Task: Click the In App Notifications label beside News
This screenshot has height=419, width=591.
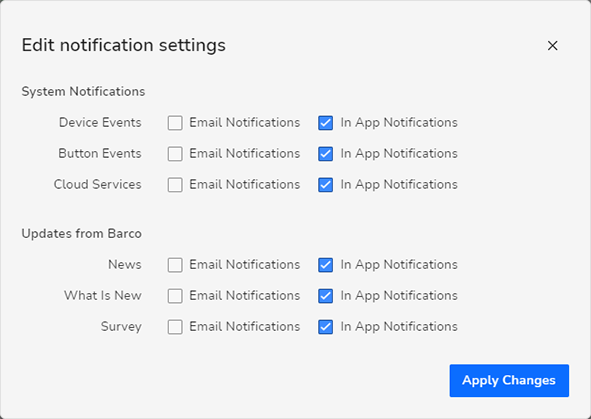Action: (x=399, y=265)
